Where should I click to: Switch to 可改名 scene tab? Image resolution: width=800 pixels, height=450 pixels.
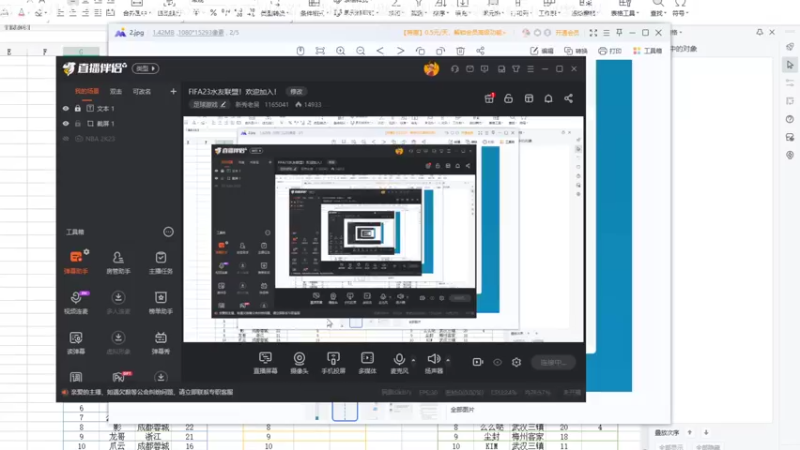pyautogui.click(x=142, y=91)
